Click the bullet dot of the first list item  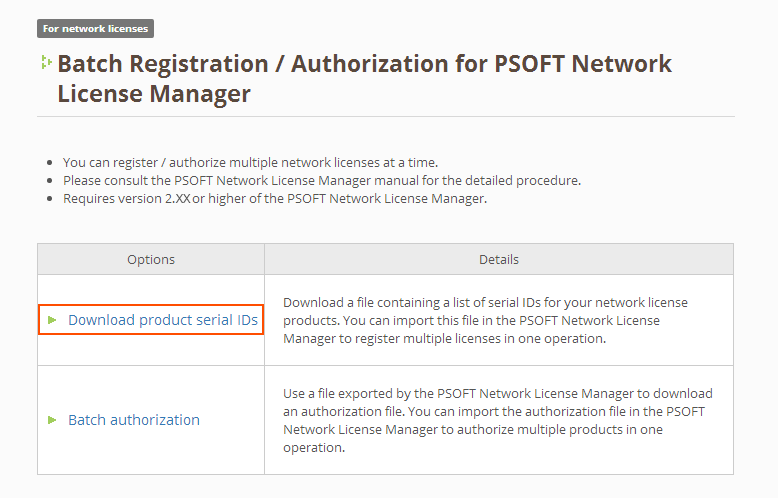(49, 162)
